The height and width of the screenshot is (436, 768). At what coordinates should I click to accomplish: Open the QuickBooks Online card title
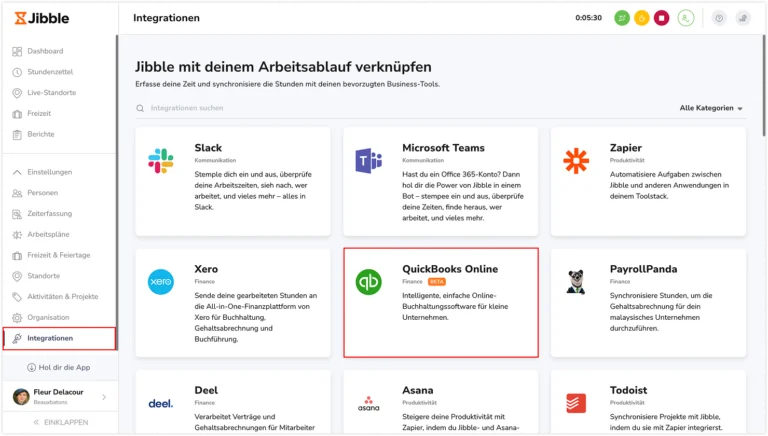click(x=450, y=269)
